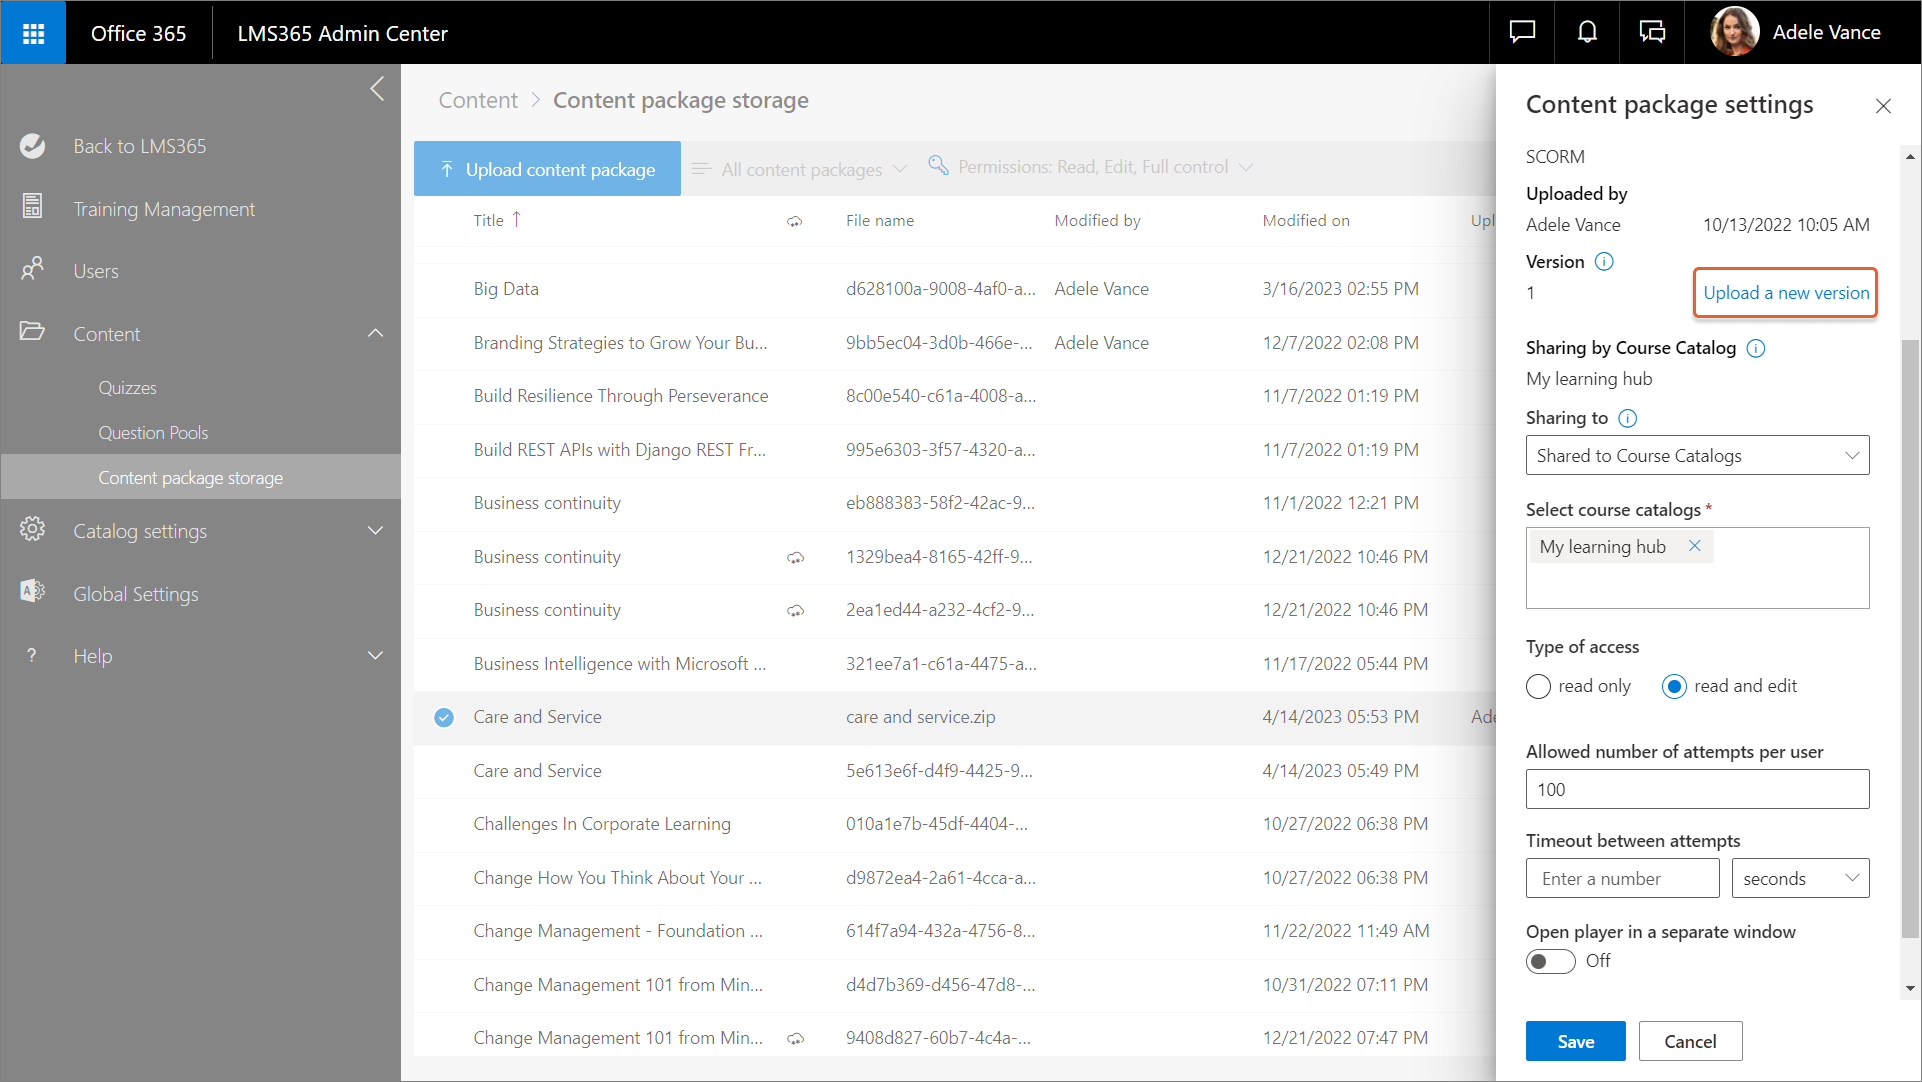This screenshot has height=1082, width=1922.
Task: Open the chat feedback icon in header
Action: 1522,32
